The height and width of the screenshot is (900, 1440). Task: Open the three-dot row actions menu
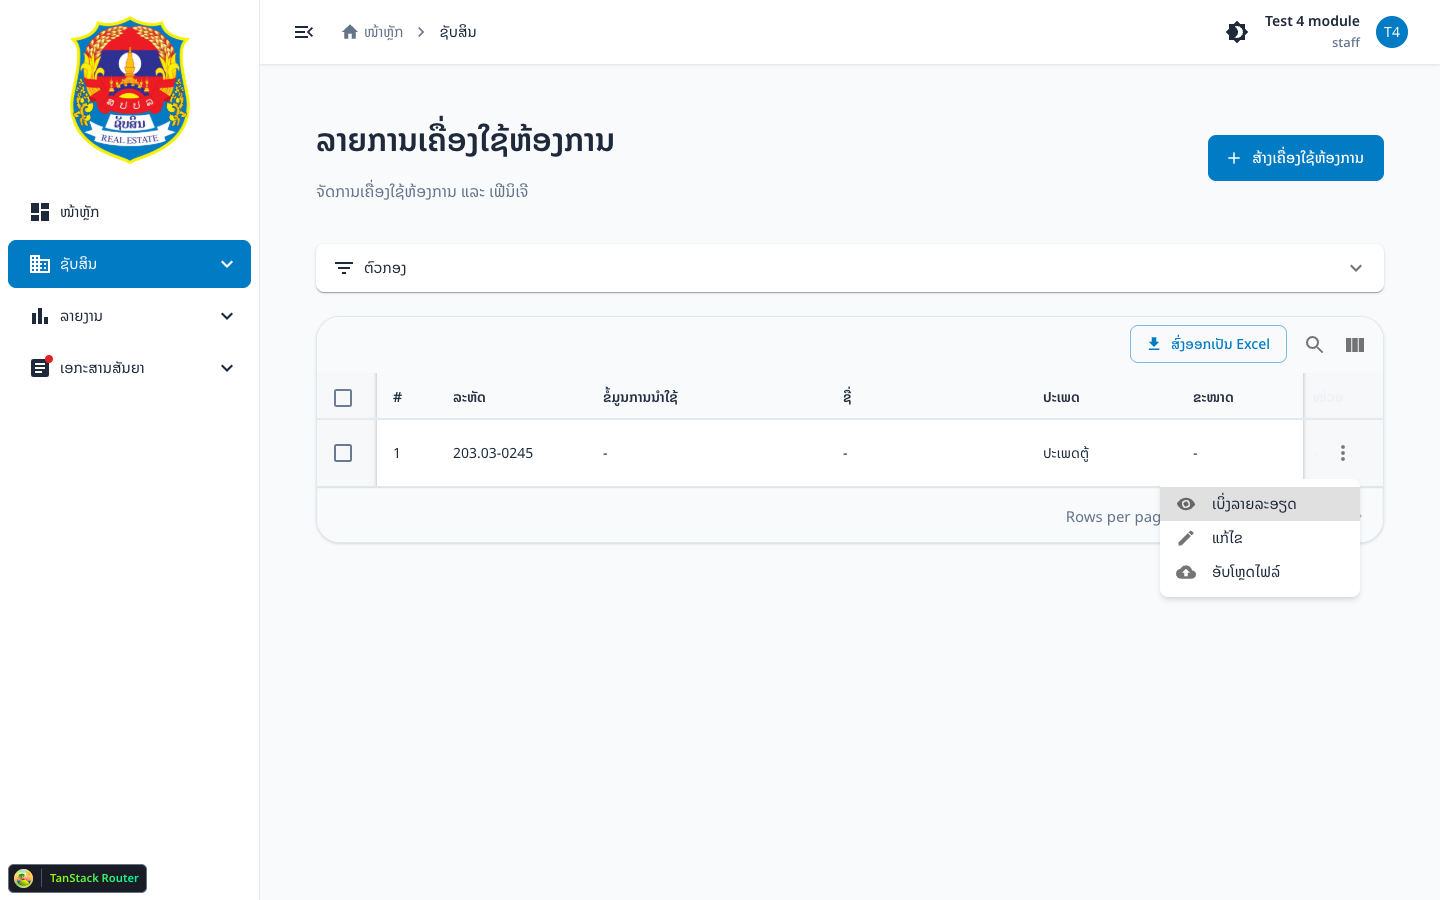[1343, 453]
